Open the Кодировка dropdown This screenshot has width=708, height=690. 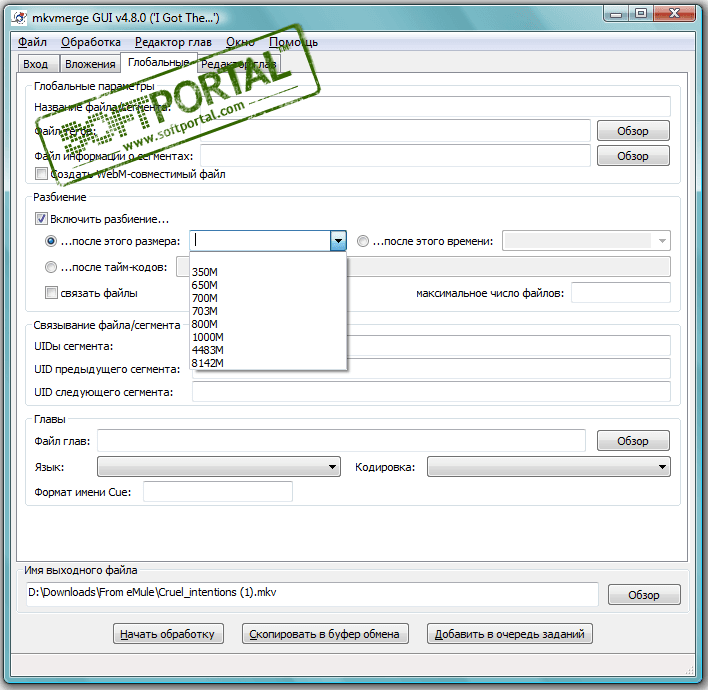coord(549,466)
